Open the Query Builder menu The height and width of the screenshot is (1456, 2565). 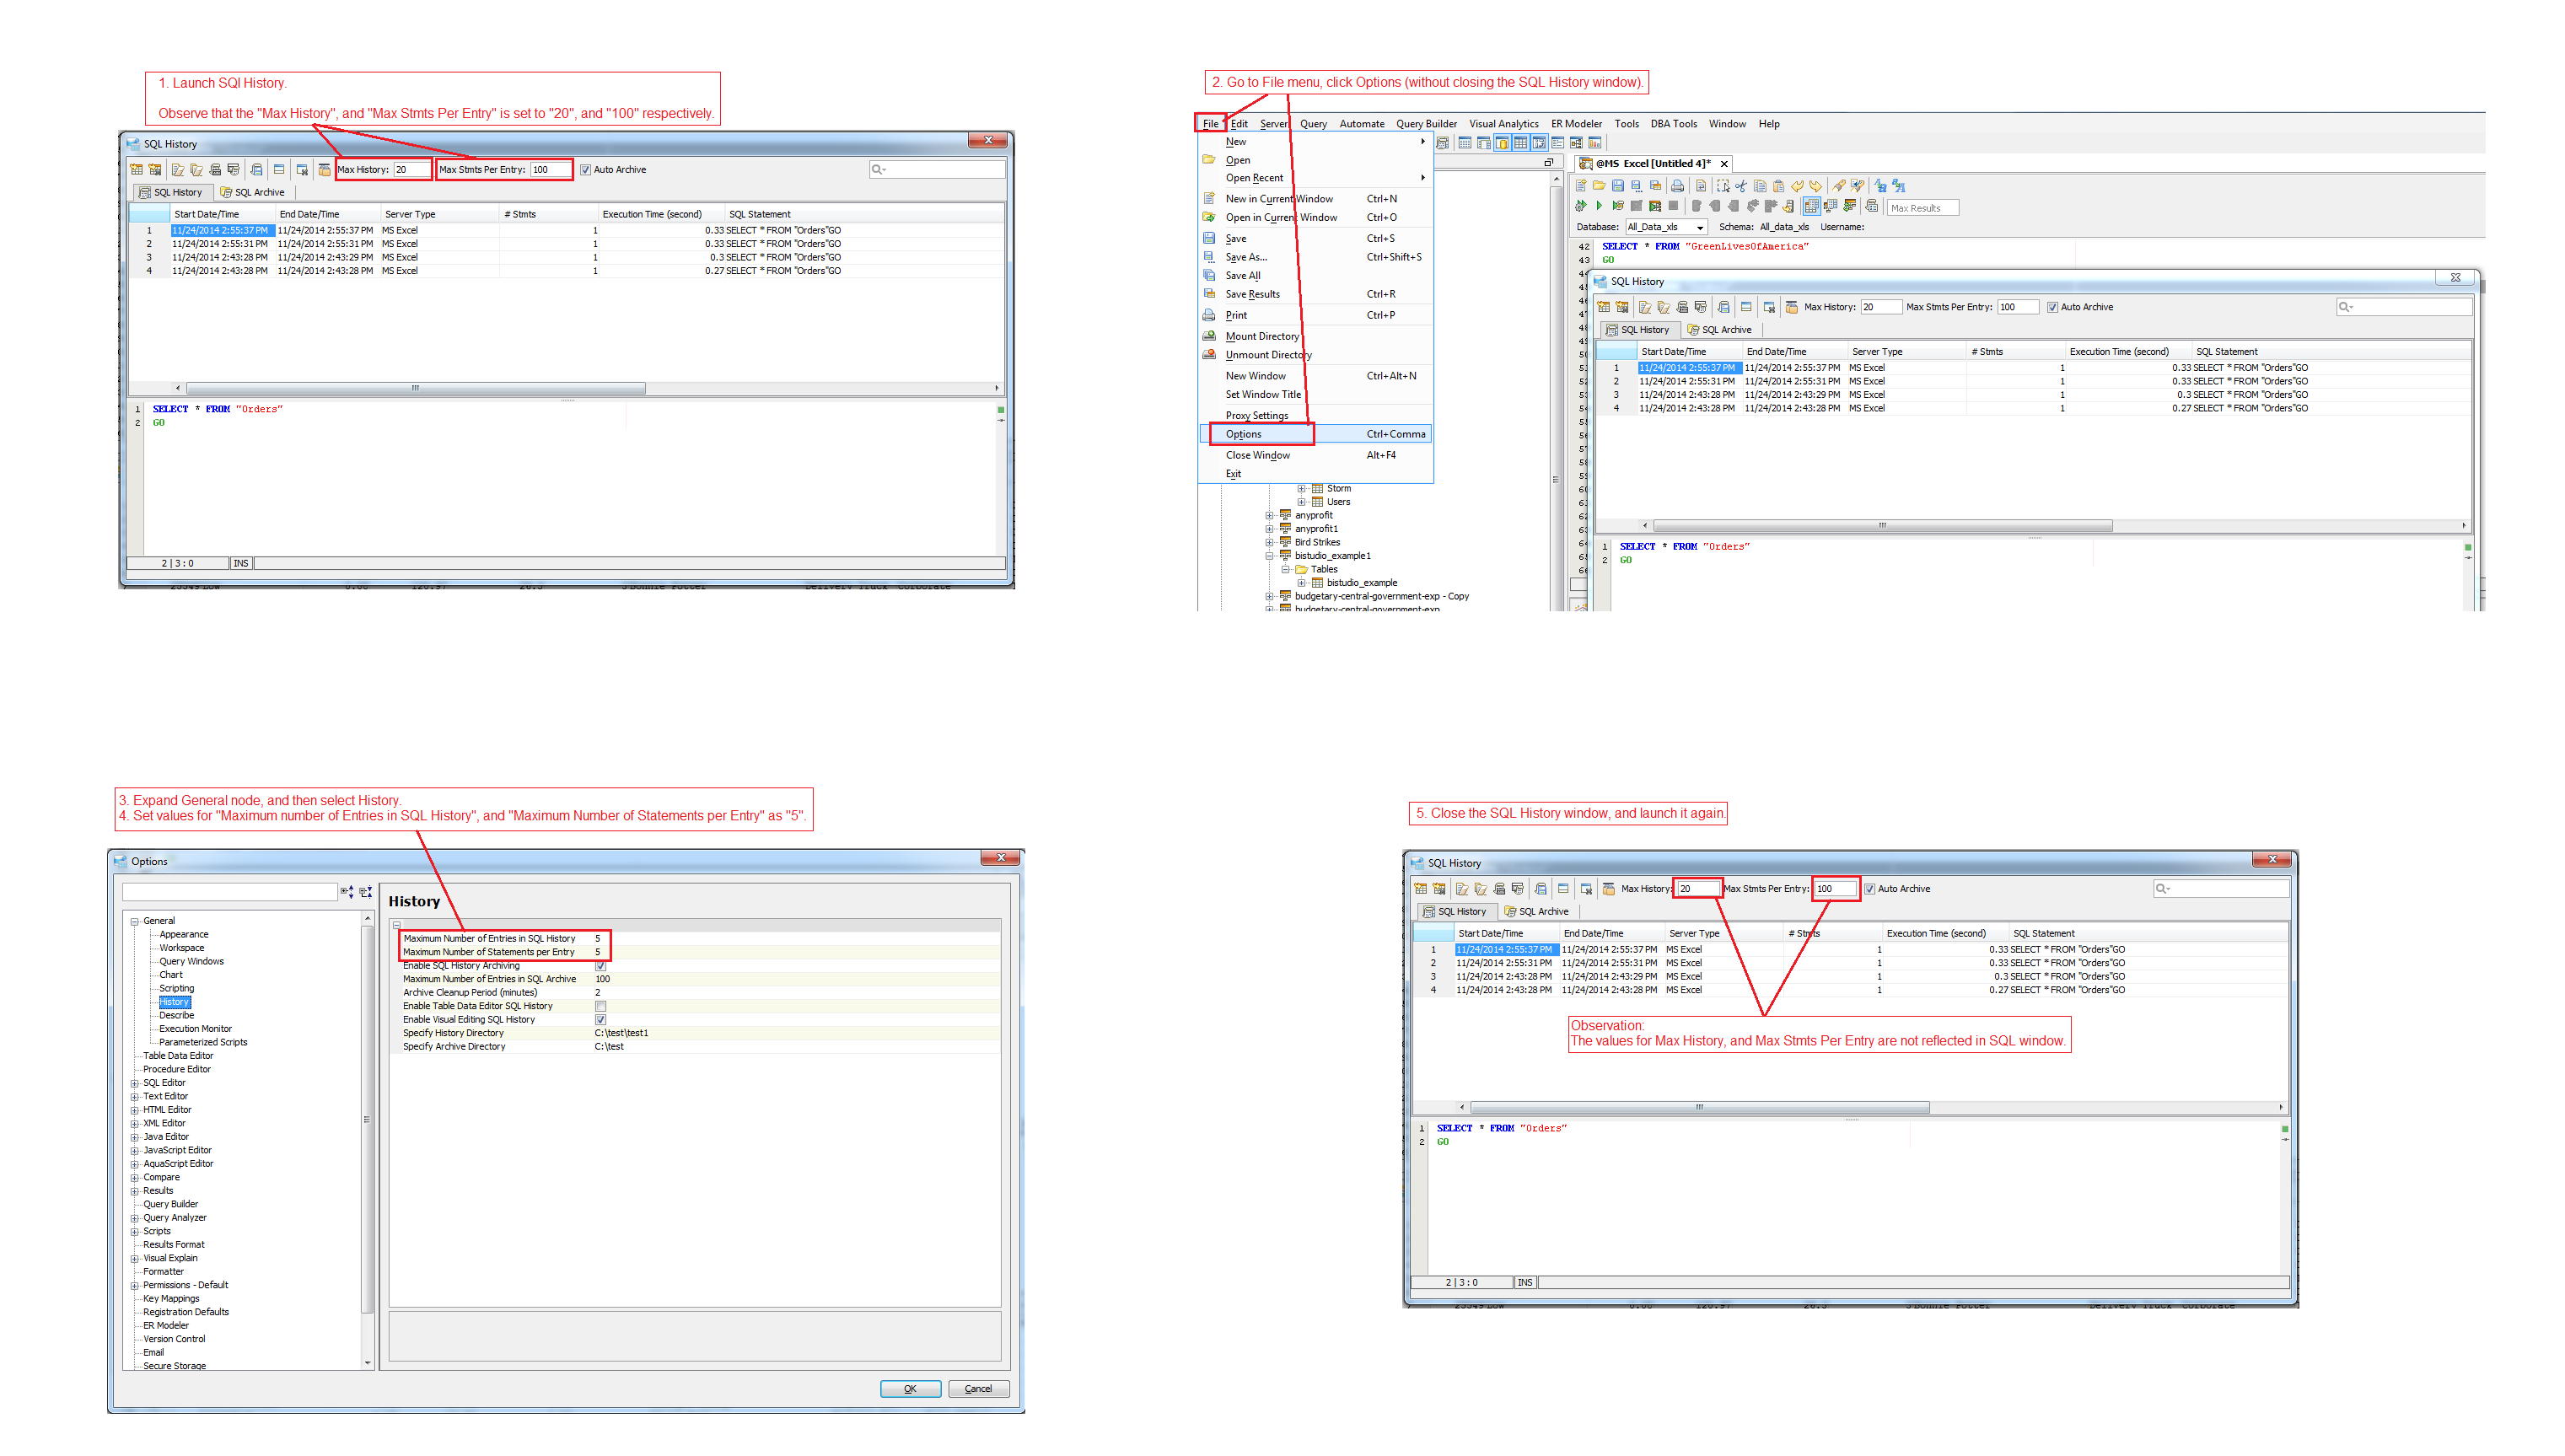point(1425,124)
